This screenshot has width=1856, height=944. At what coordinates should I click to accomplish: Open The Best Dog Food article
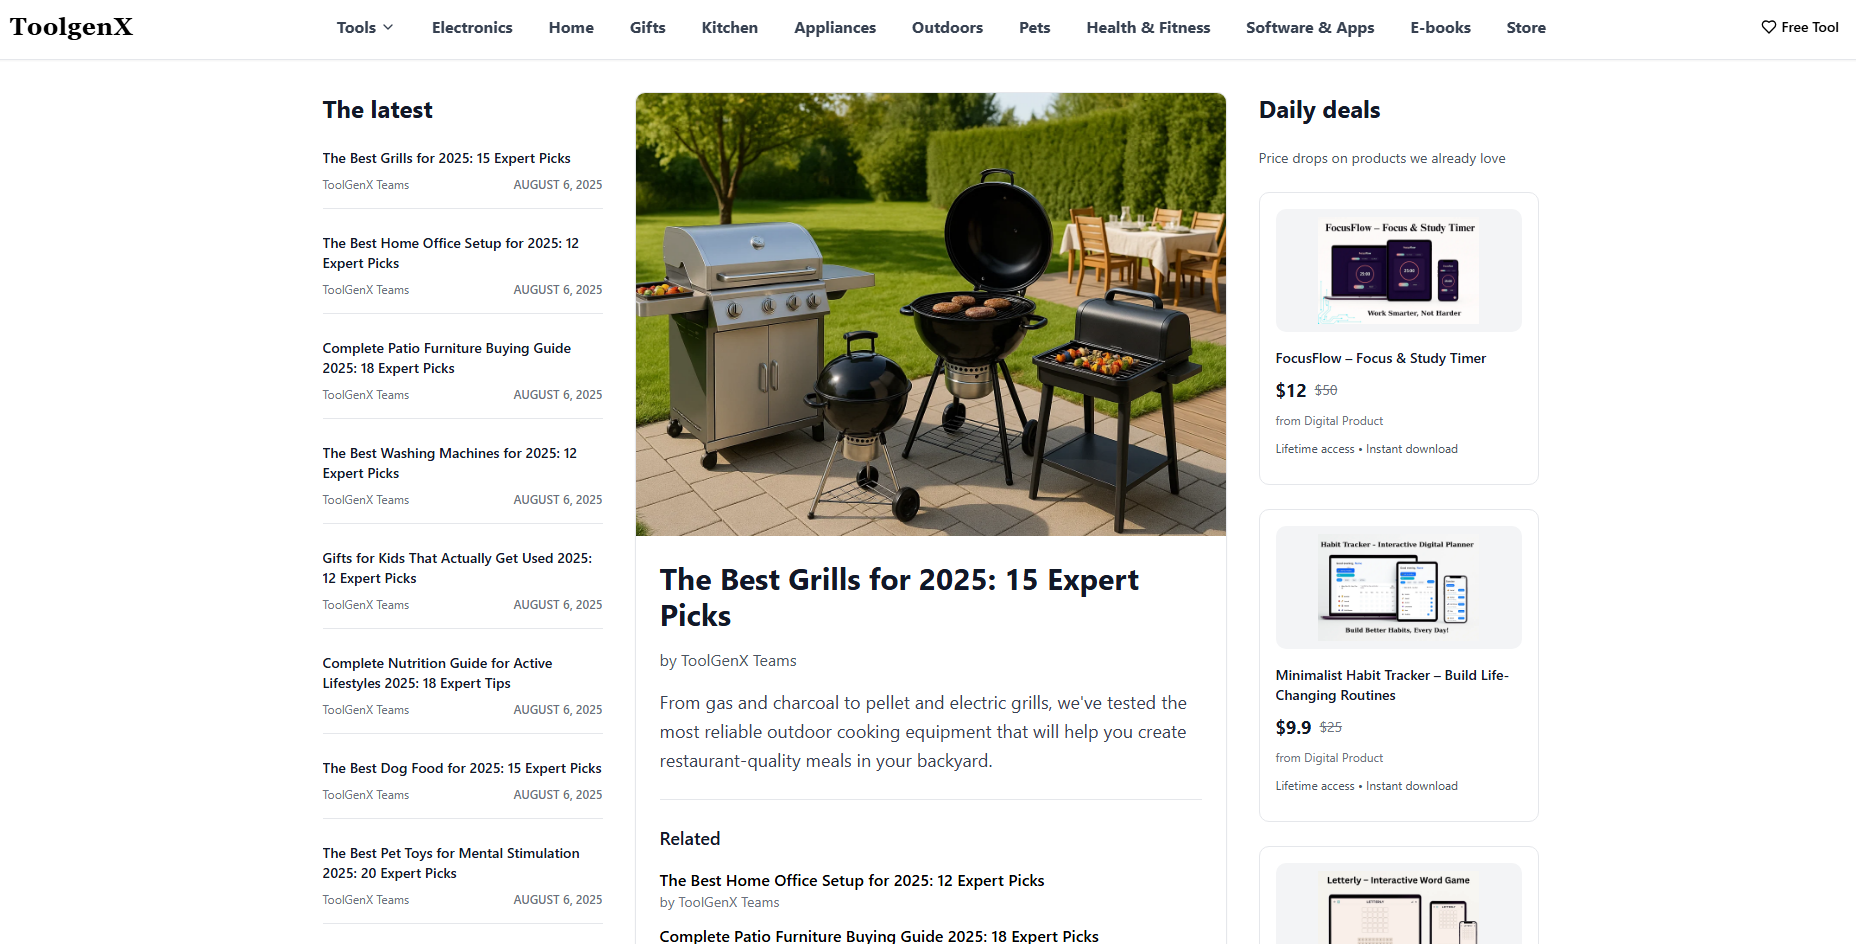click(462, 768)
